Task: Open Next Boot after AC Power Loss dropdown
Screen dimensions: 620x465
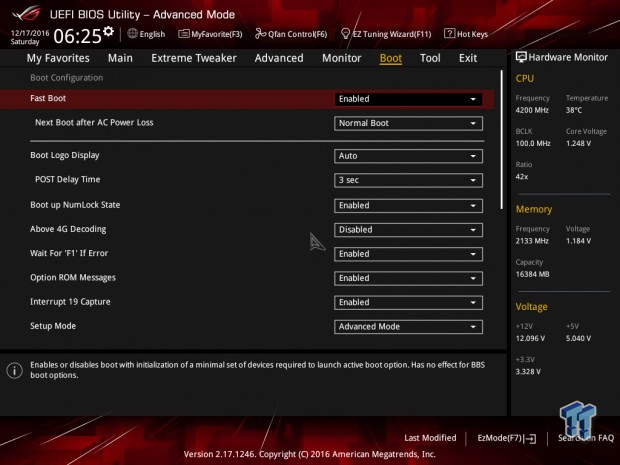Action: [408, 123]
